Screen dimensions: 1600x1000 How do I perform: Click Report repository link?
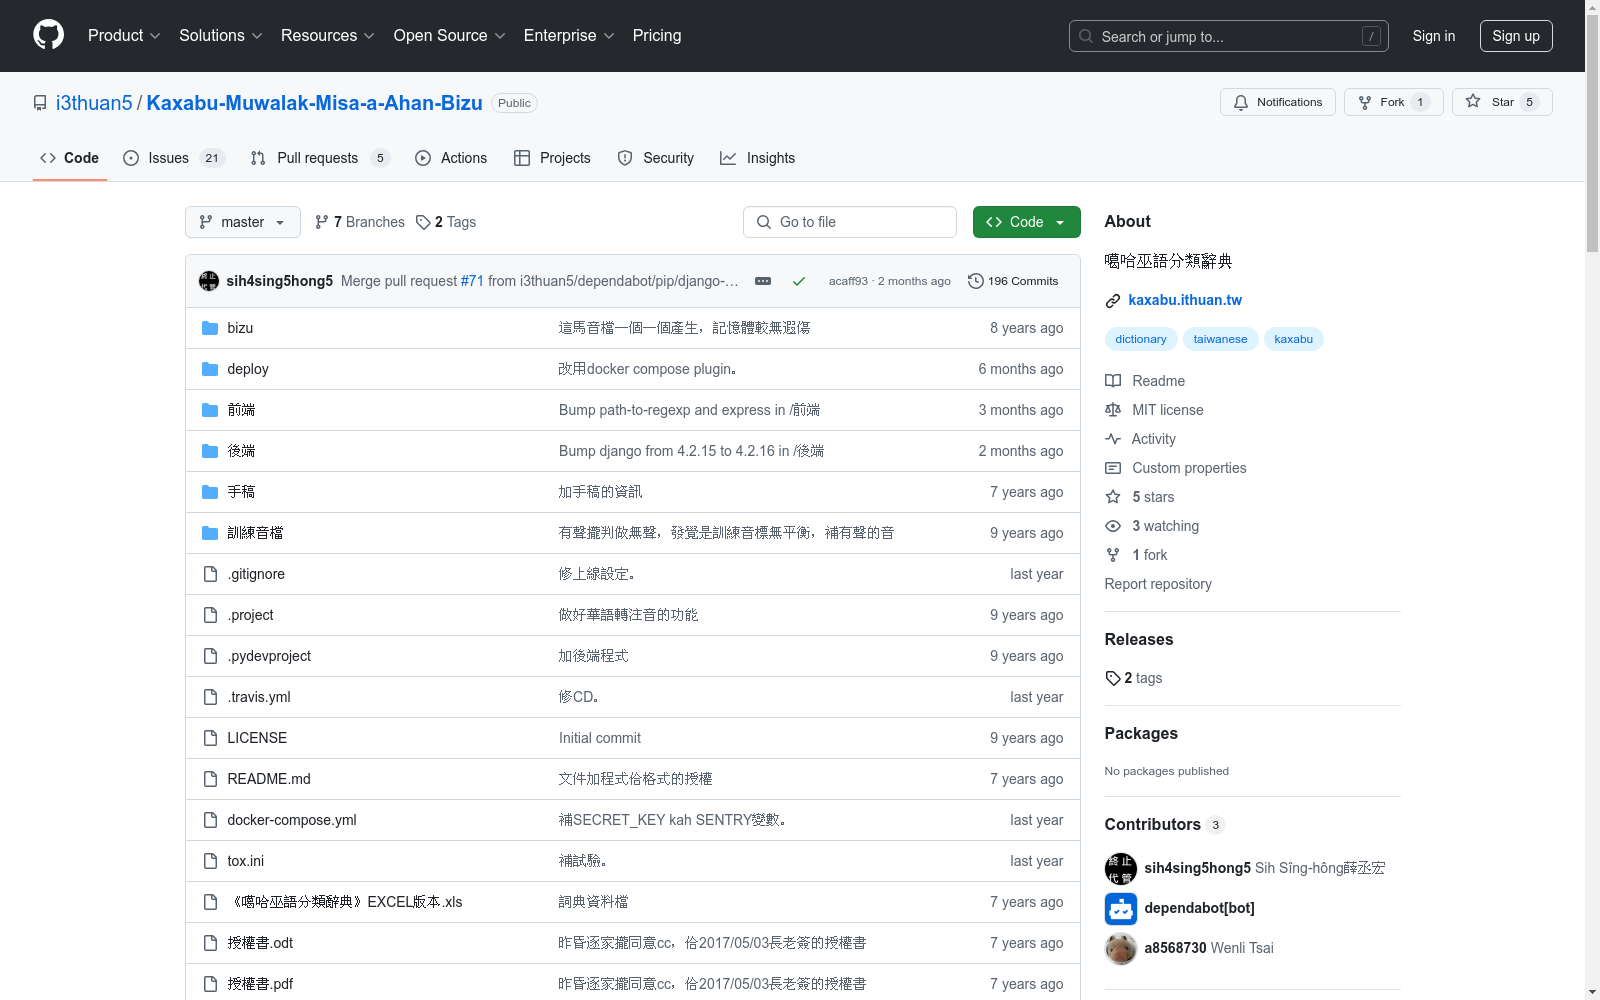pos(1158,584)
